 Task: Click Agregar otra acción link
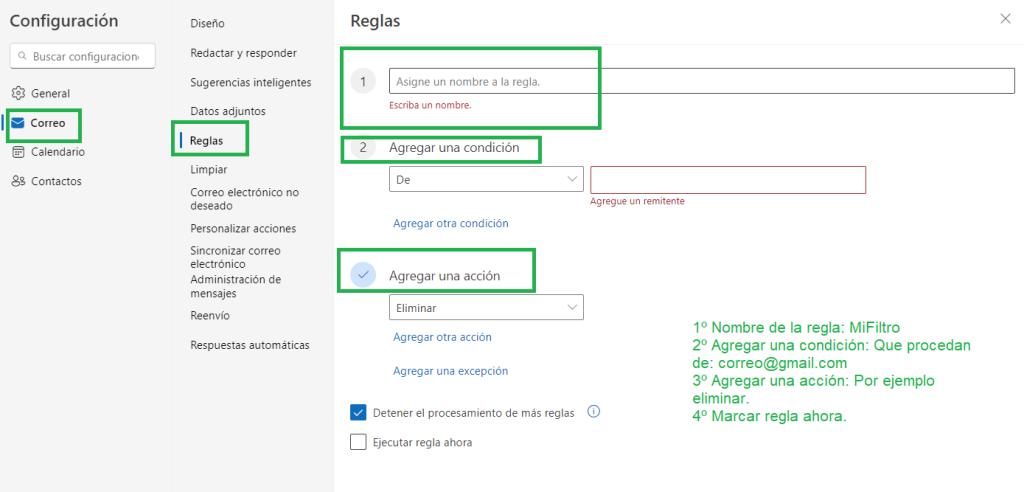coord(442,337)
